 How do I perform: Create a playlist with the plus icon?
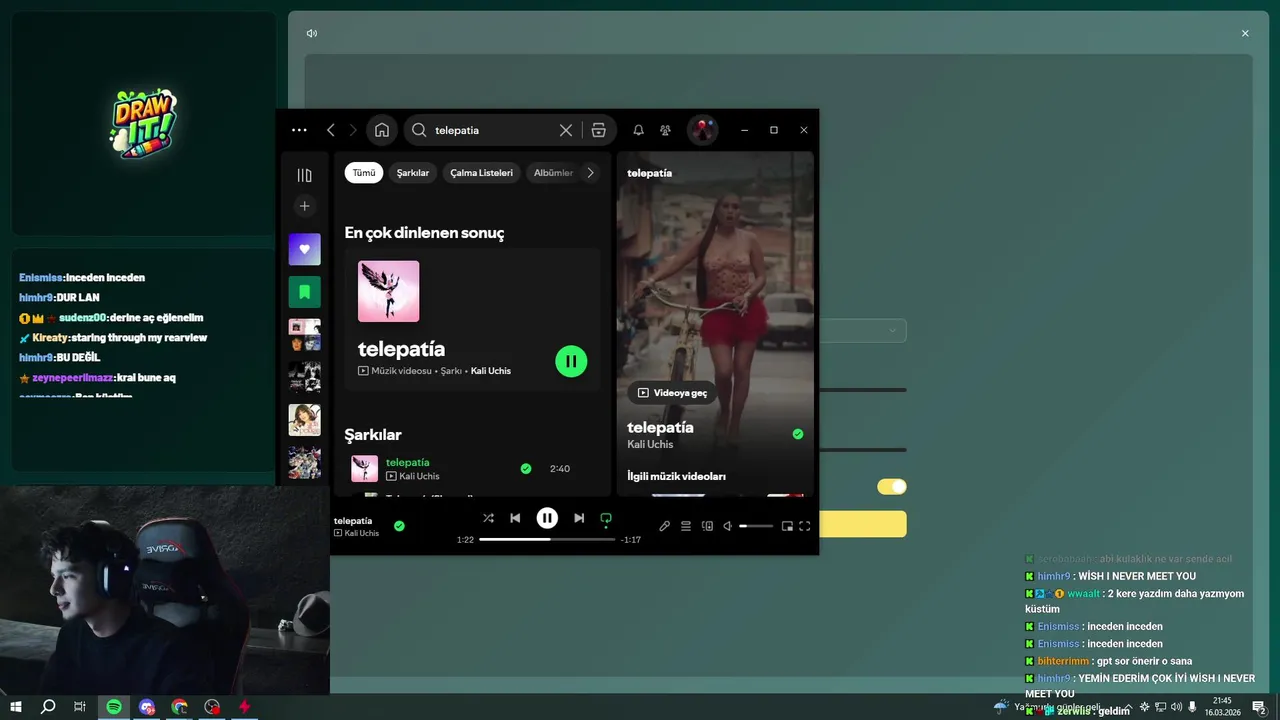point(305,206)
